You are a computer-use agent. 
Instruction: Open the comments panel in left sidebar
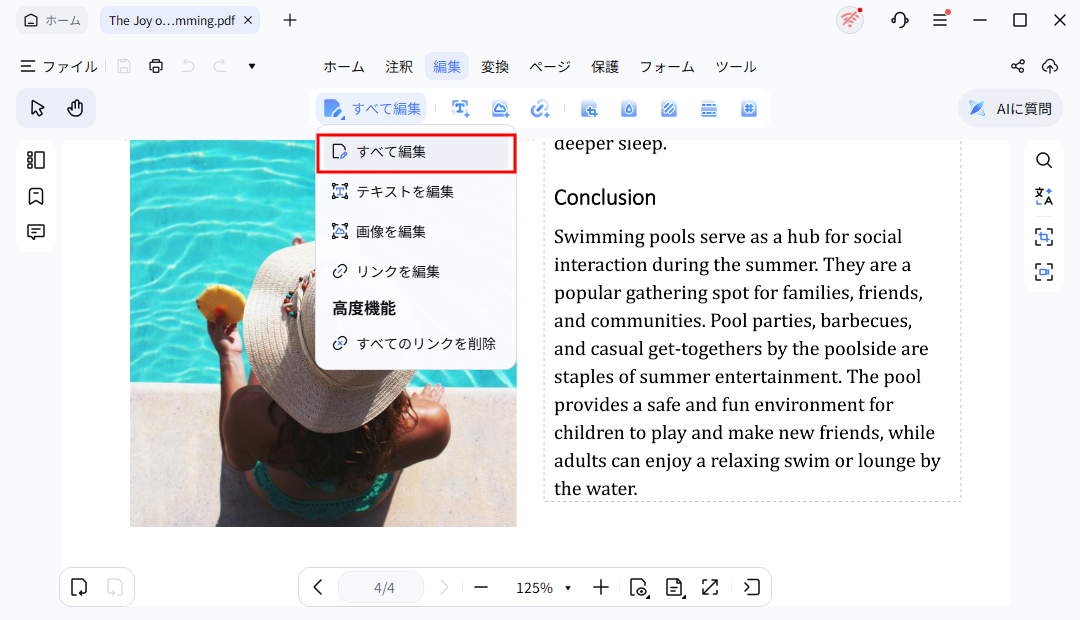pyautogui.click(x=36, y=231)
